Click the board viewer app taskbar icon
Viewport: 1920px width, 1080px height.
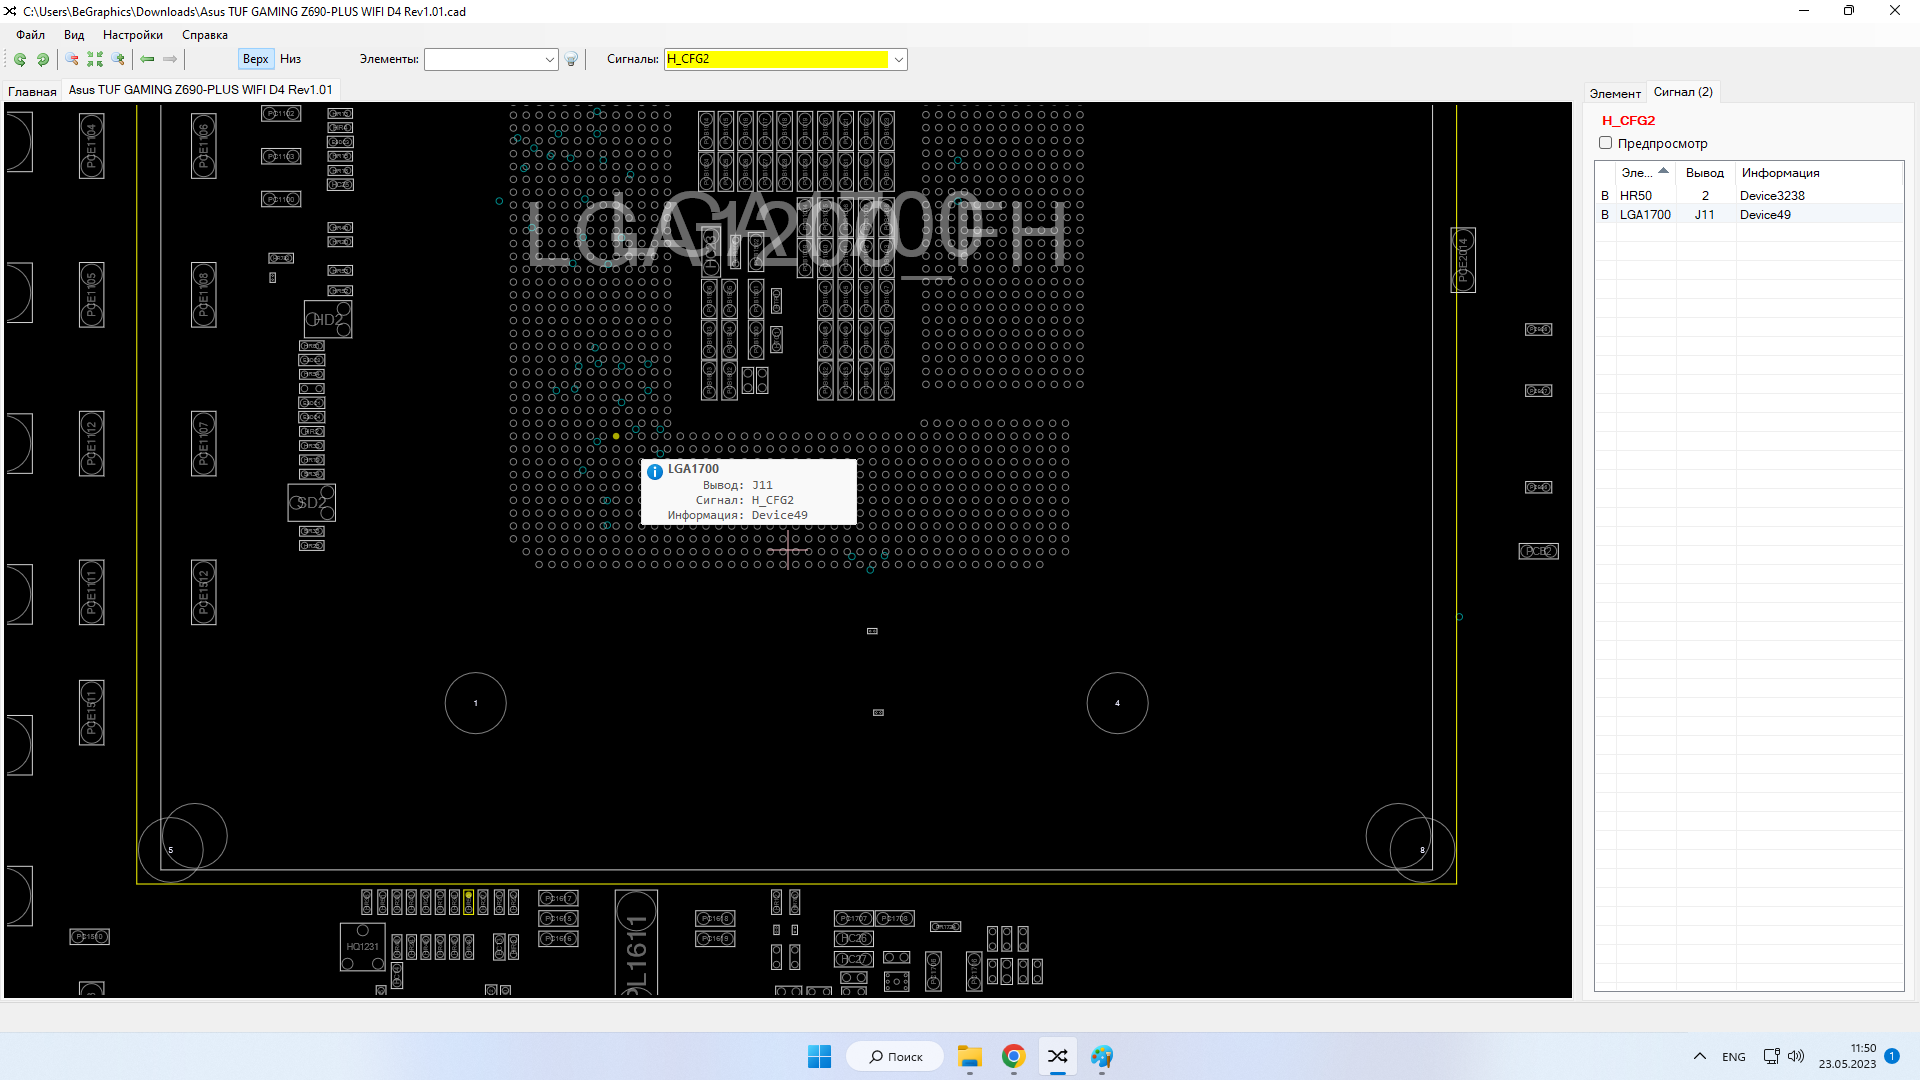pos(1058,1057)
